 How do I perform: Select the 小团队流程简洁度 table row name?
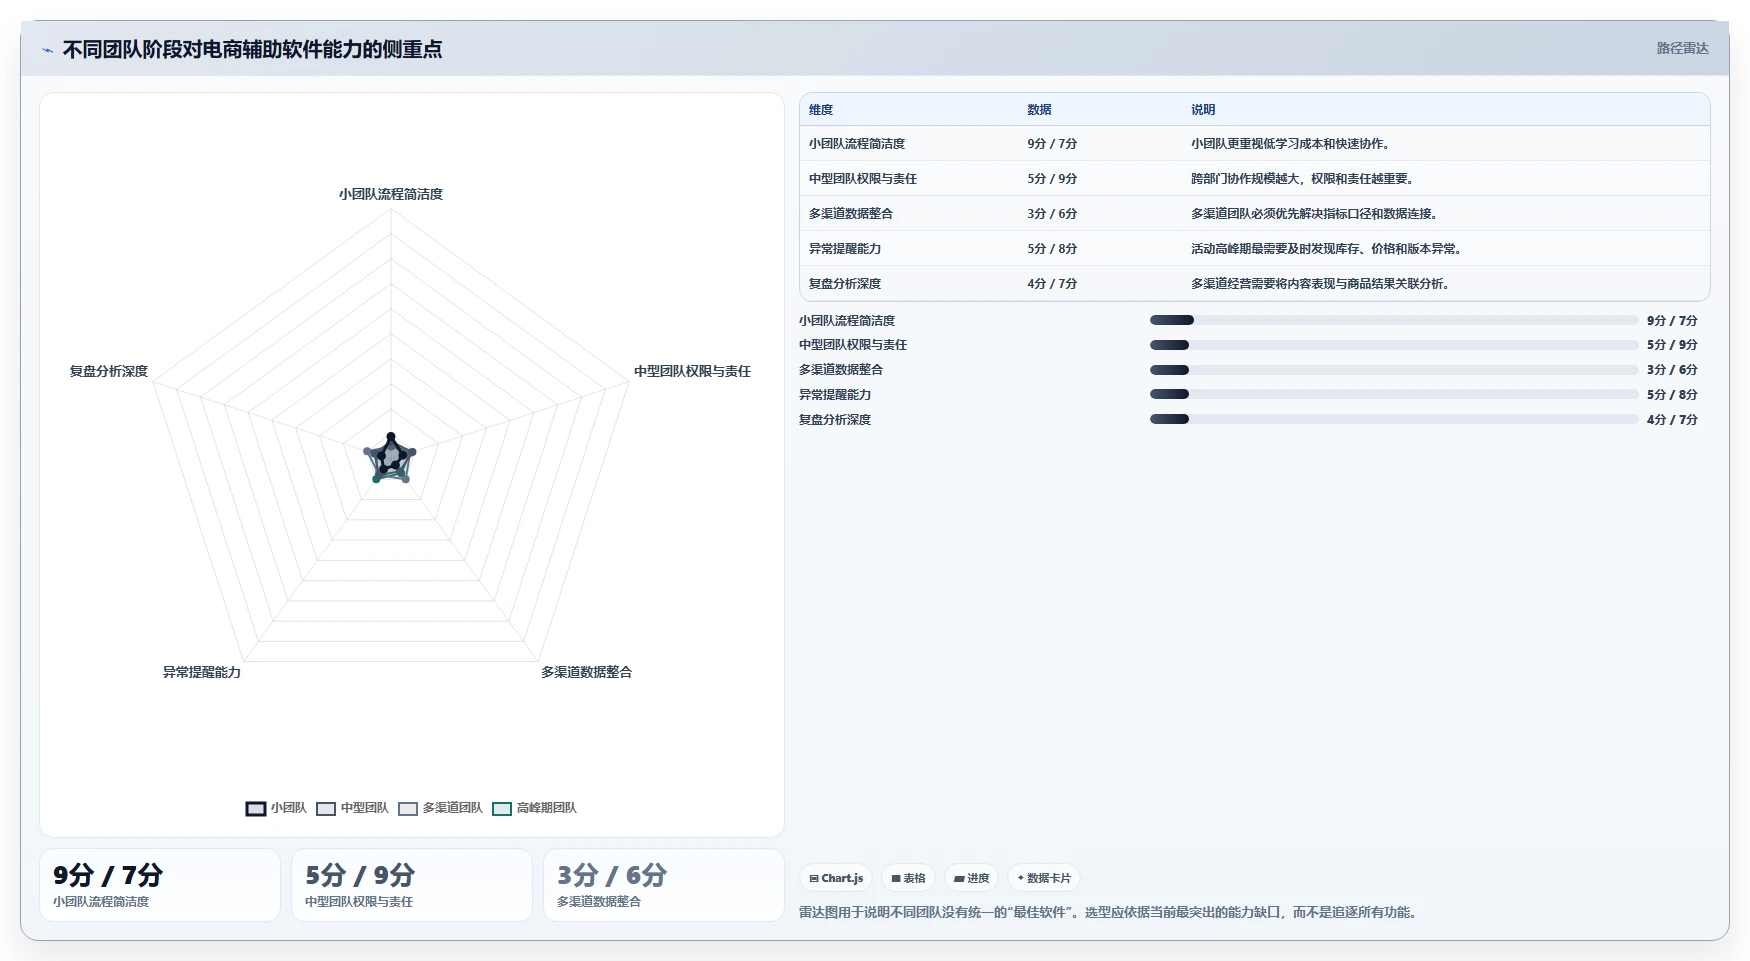click(x=857, y=144)
